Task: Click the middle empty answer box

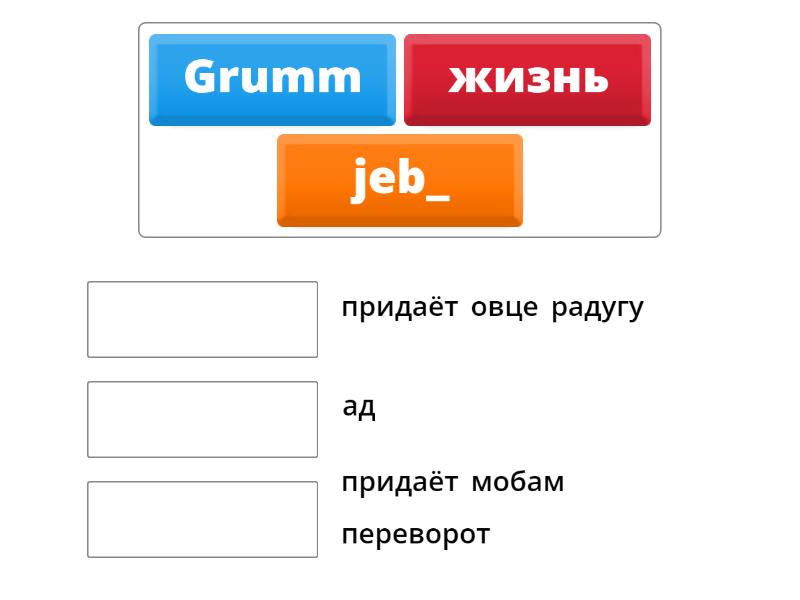Action: [202, 419]
